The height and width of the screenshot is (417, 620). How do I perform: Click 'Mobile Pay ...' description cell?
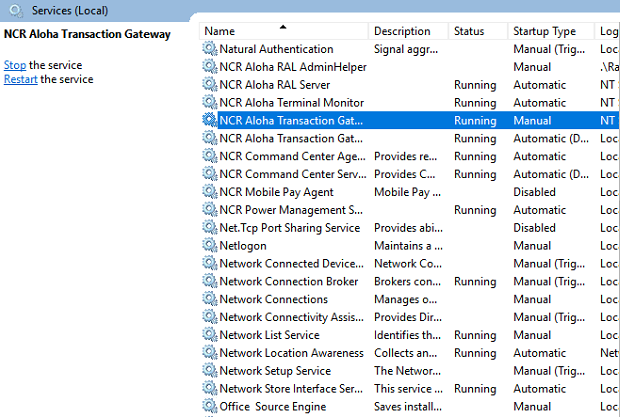point(407,192)
